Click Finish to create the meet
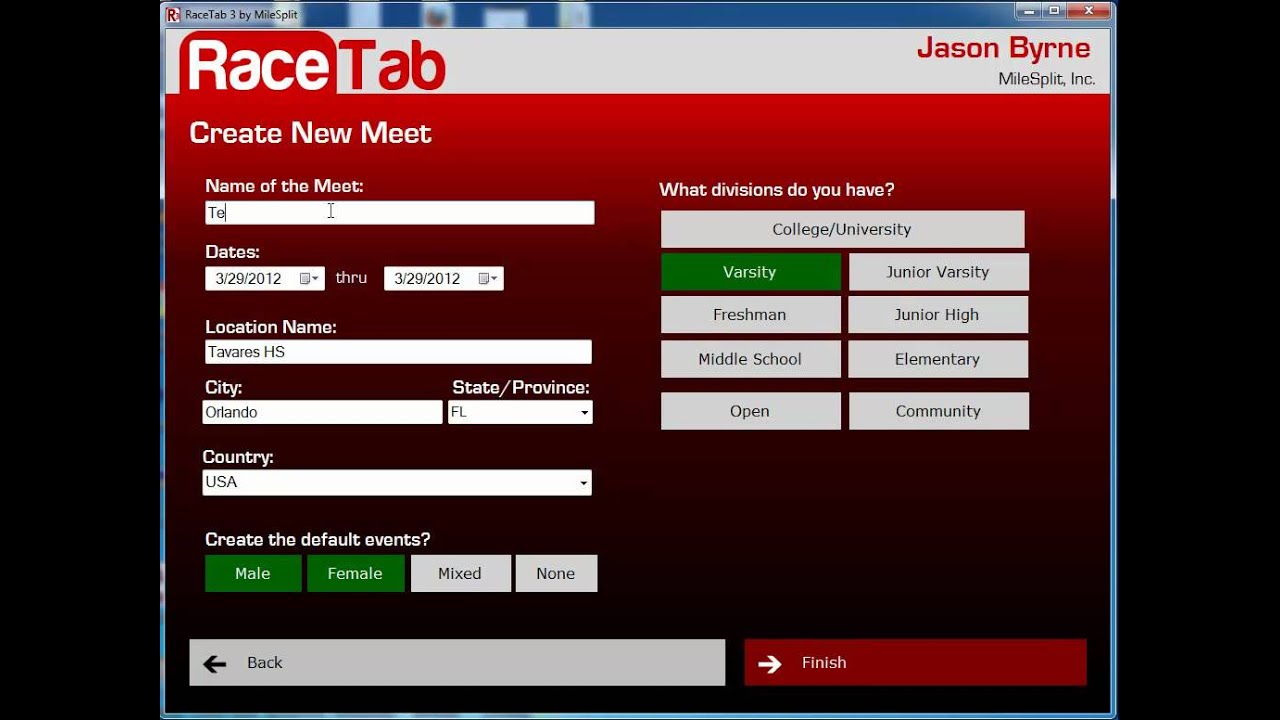This screenshot has height=720, width=1280. [x=915, y=663]
